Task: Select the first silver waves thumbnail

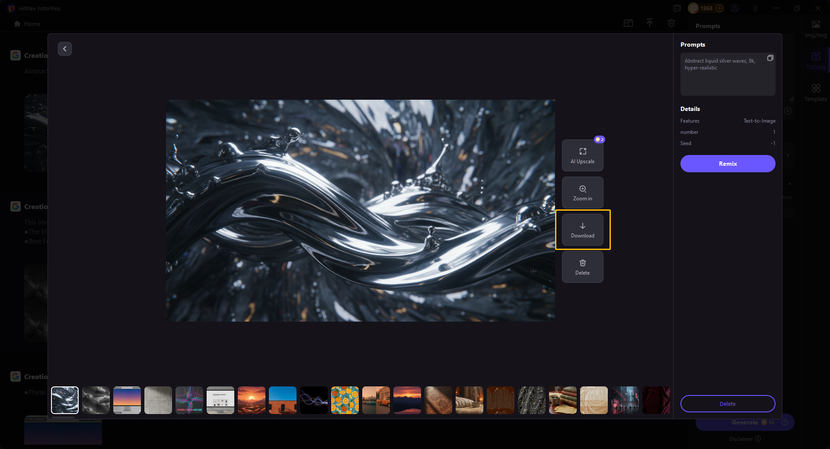Action: 65,400
